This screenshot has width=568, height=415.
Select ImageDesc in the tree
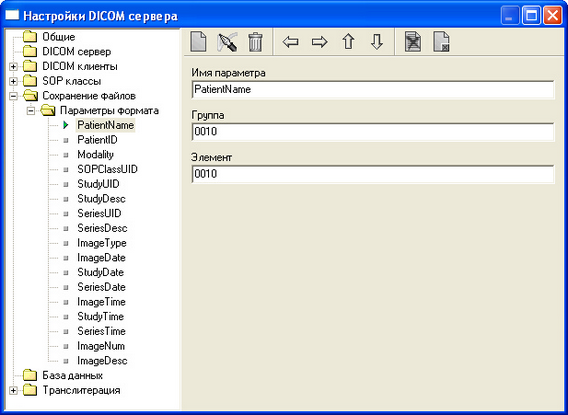(x=102, y=361)
